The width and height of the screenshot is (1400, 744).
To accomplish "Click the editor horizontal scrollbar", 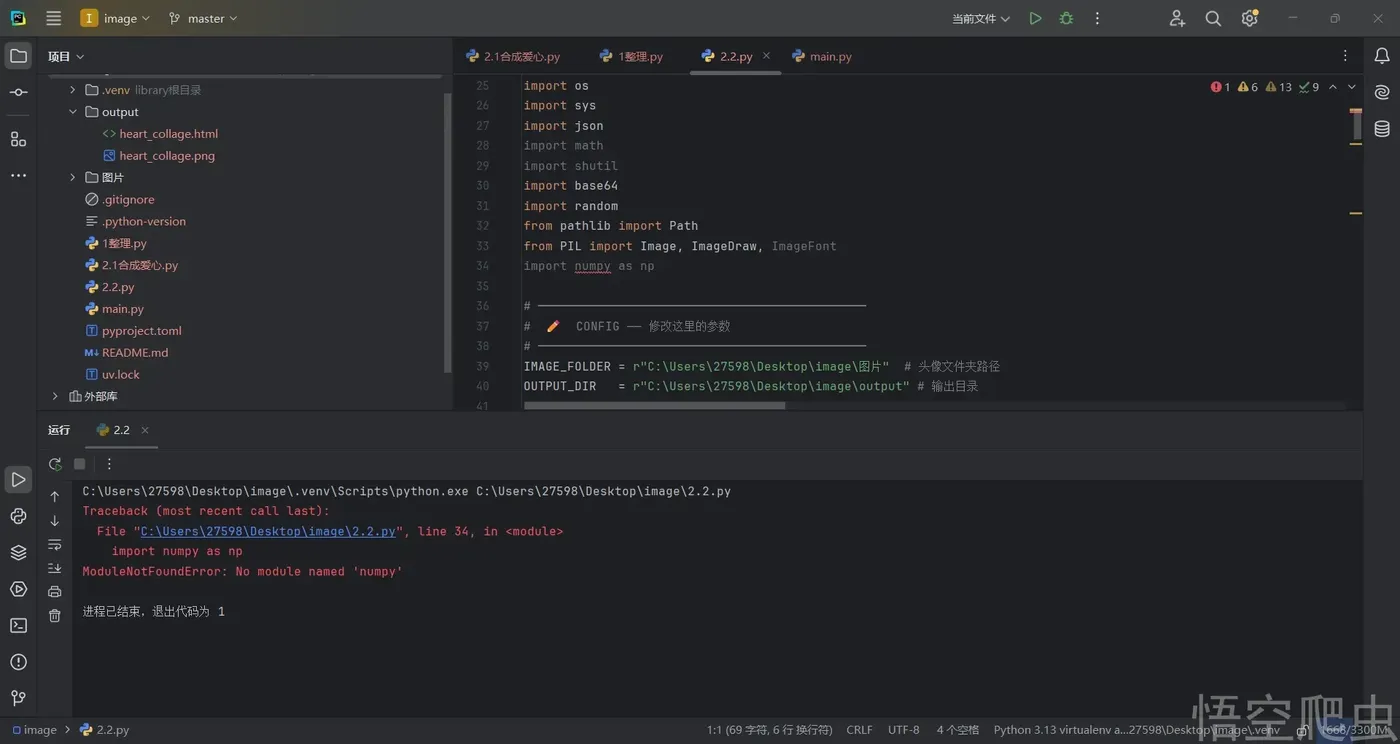I will (x=654, y=406).
